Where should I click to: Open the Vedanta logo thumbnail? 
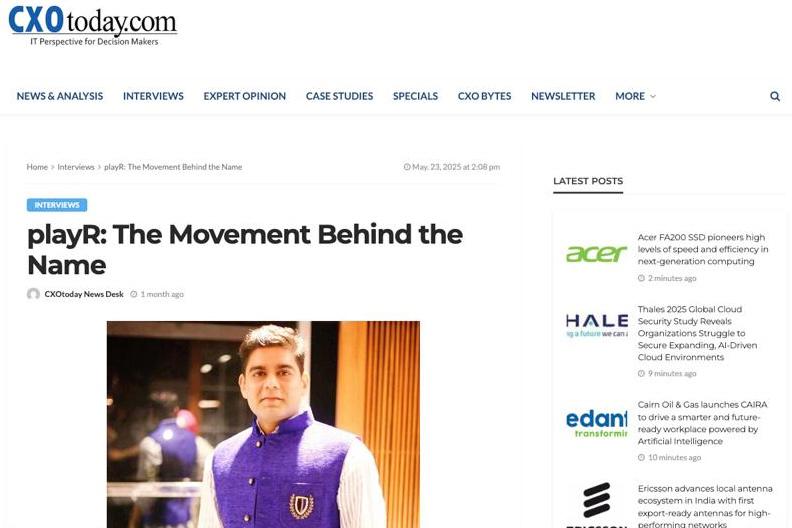click(x=597, y=422)
